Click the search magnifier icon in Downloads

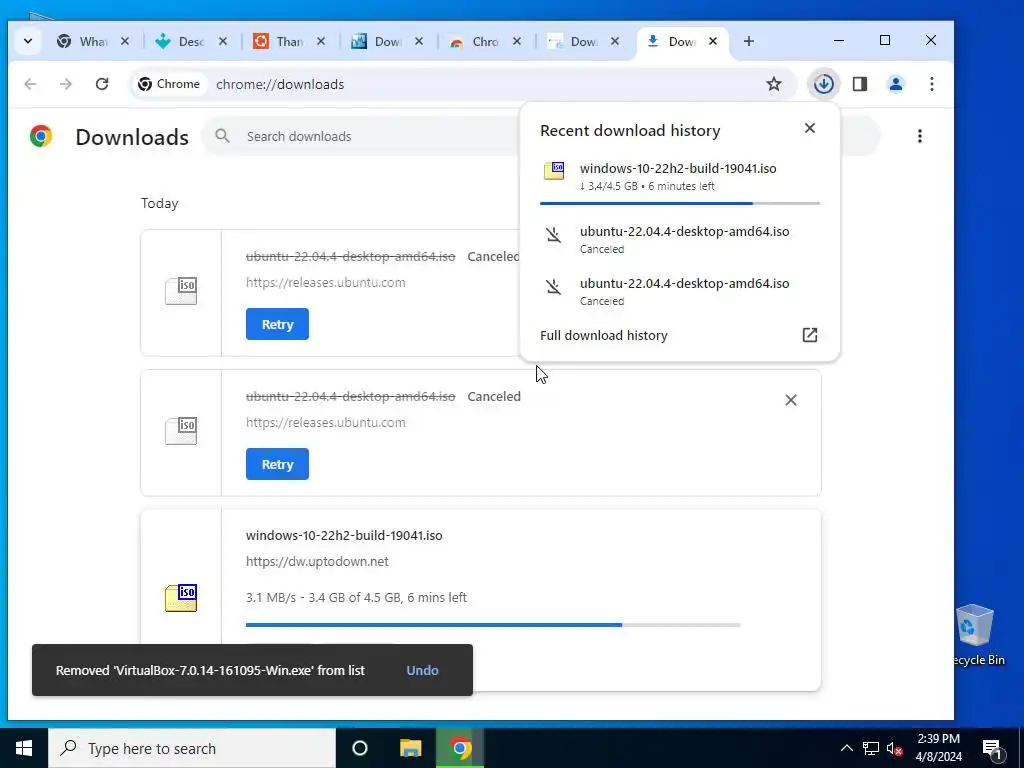tap(223, 136)
